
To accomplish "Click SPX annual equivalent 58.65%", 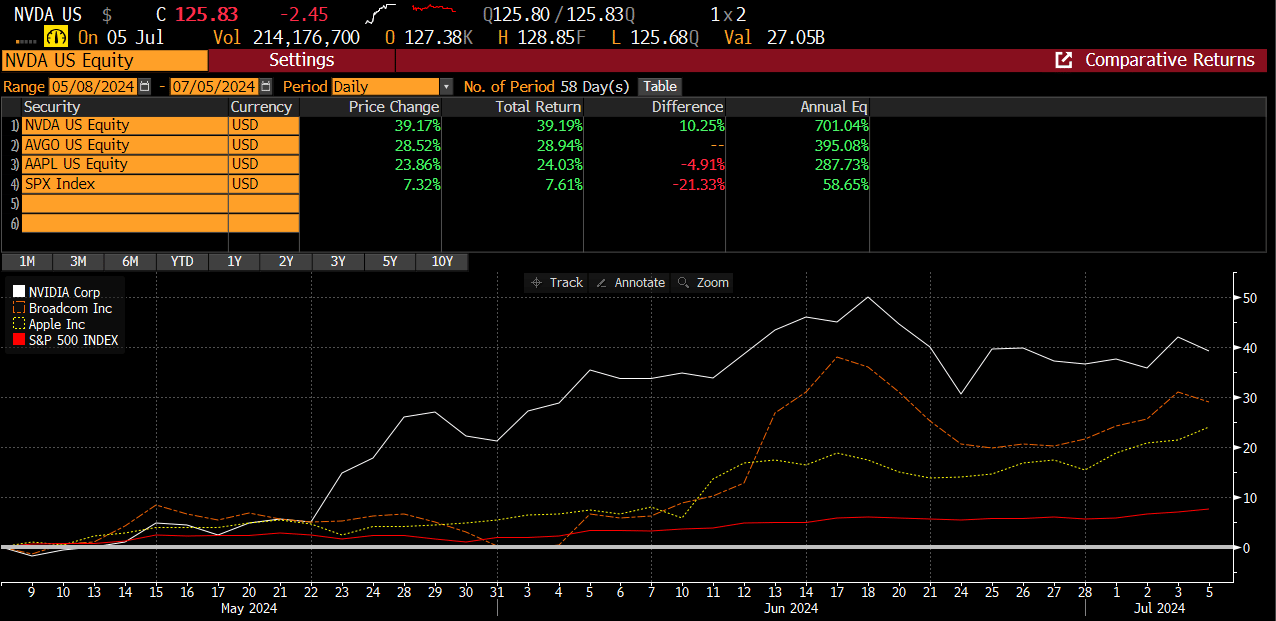I will 845,184.
